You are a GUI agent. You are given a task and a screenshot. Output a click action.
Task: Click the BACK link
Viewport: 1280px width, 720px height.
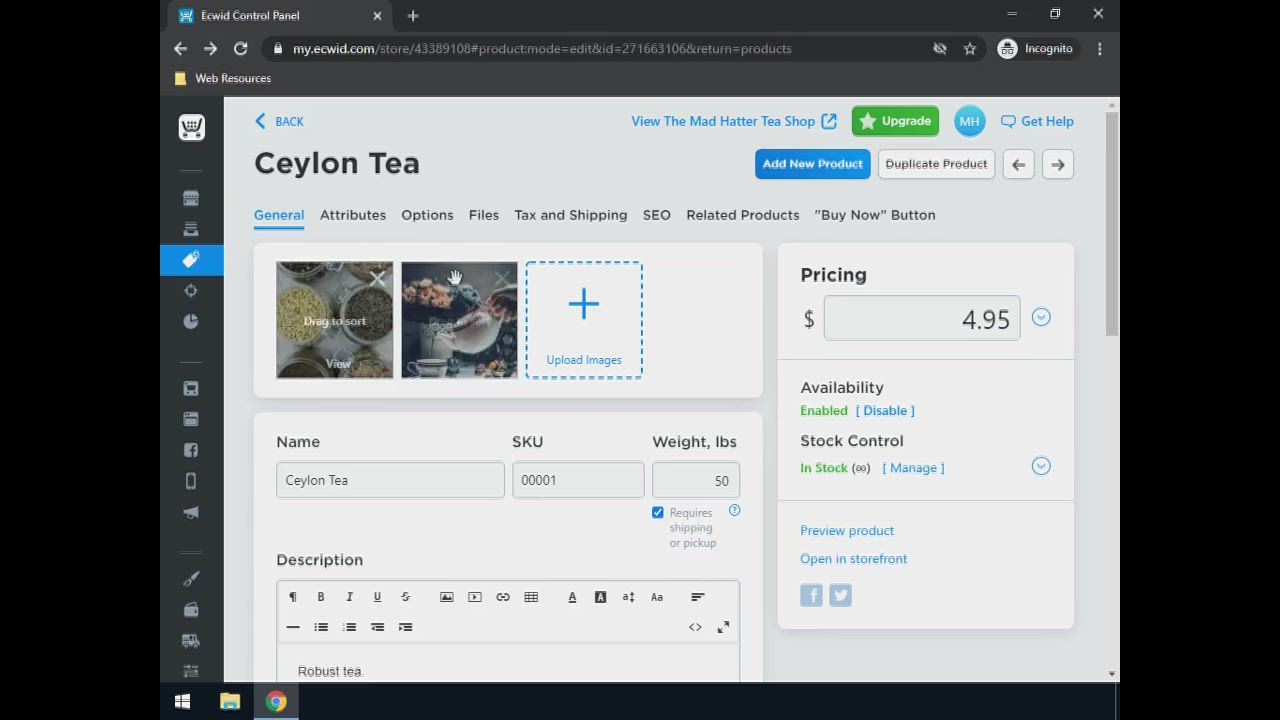click(x=279, y=121)
